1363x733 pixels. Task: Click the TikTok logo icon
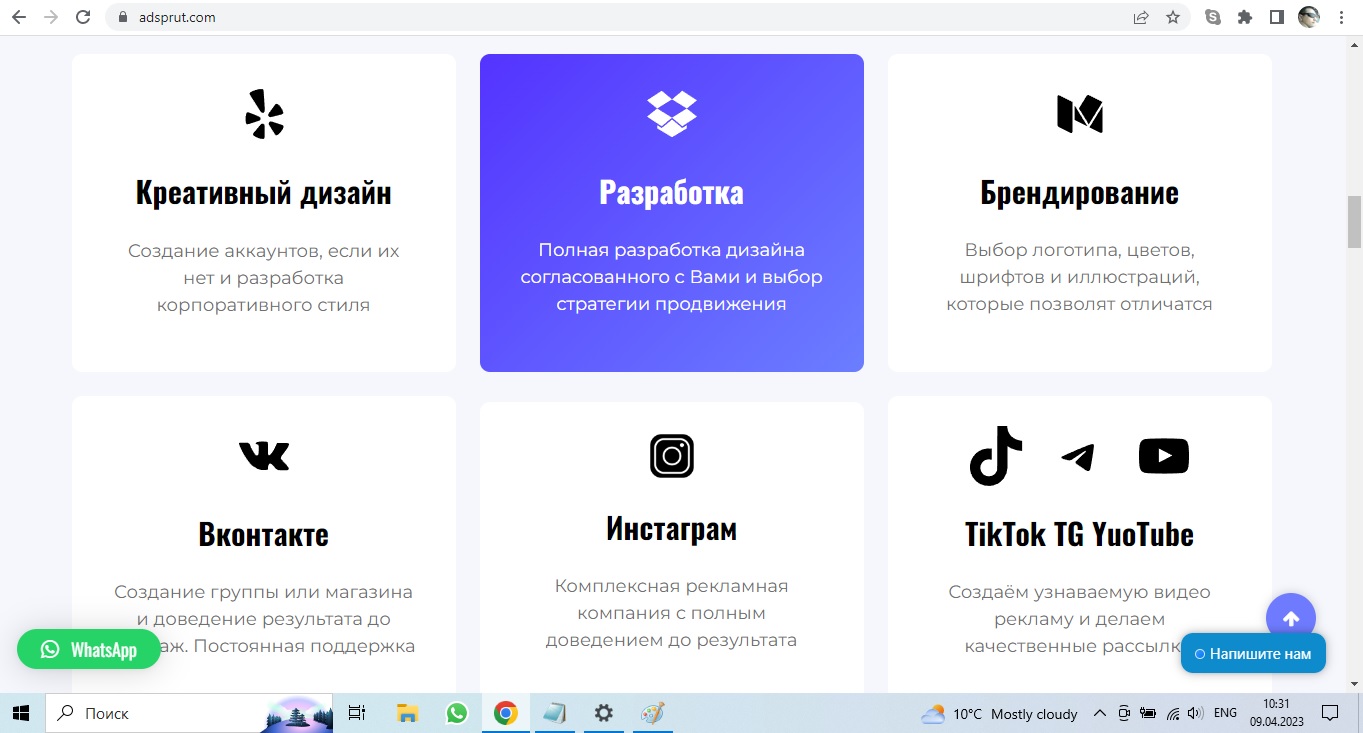pyautogui.click(x=996, y=456)
